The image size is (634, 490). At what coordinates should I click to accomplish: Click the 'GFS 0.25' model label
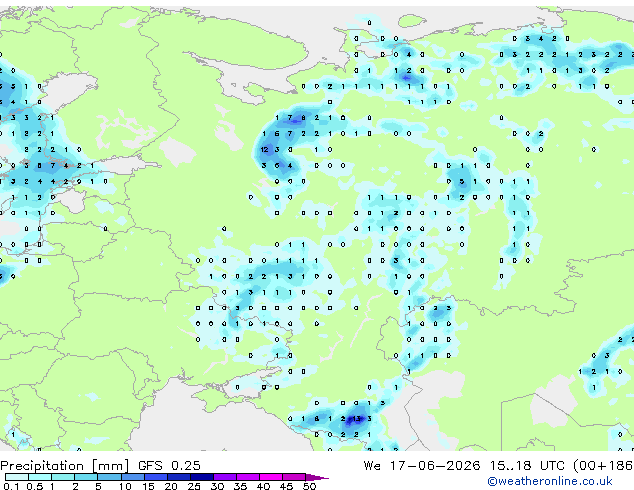(169, 466)
